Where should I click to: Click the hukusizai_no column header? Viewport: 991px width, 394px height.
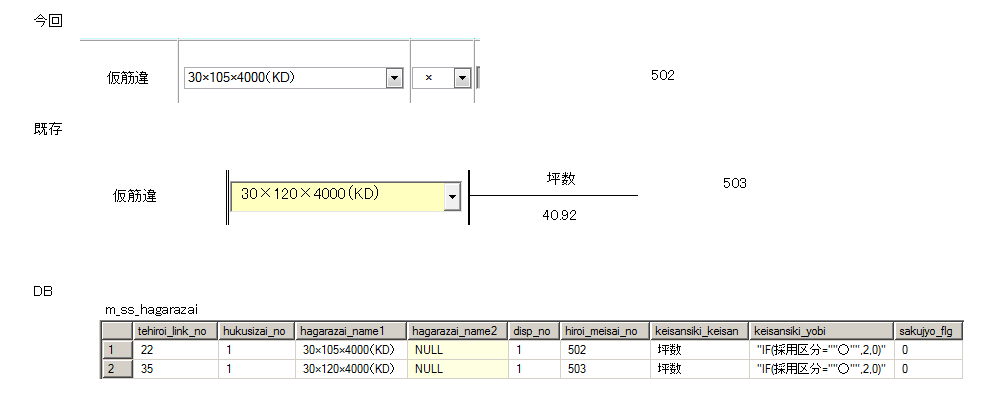257,331
